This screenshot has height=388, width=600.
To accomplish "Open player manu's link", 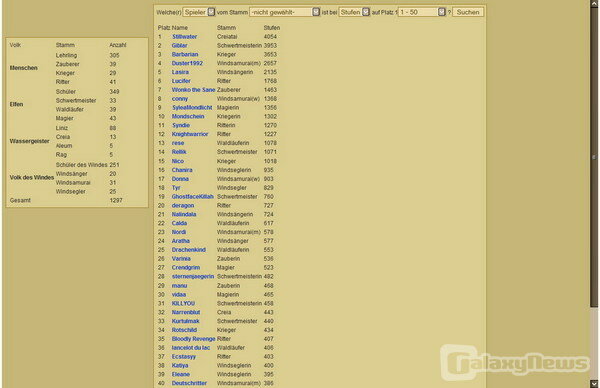I will coord(179,285).
